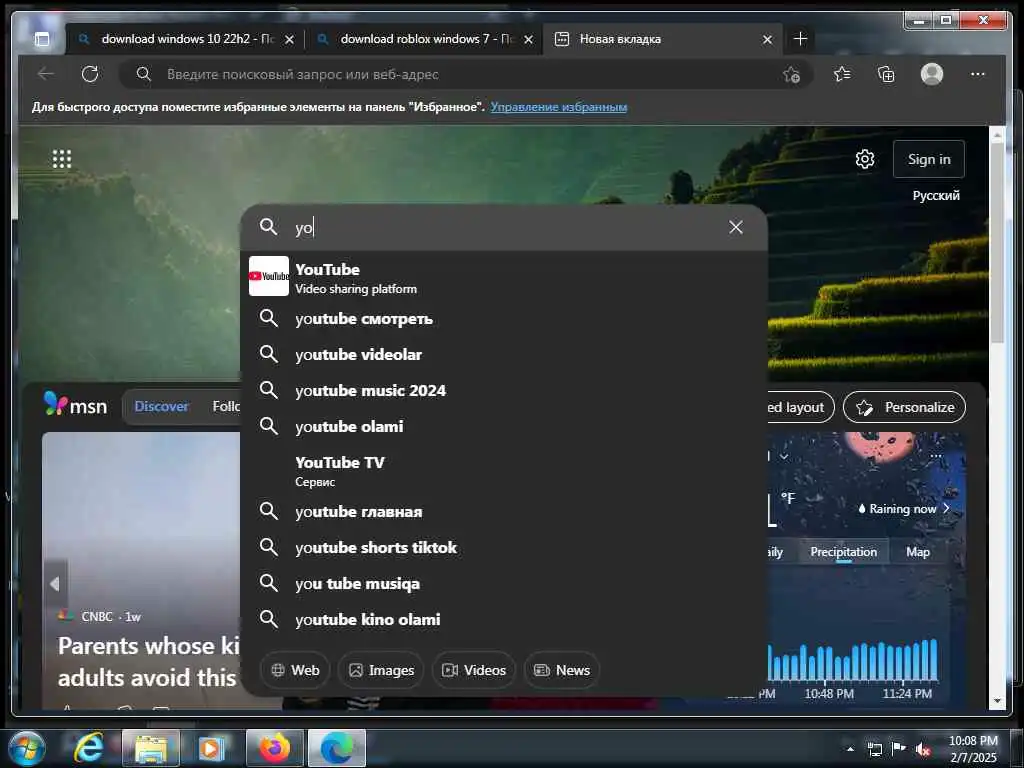Select the Discover feed tab

coord(161,406)
